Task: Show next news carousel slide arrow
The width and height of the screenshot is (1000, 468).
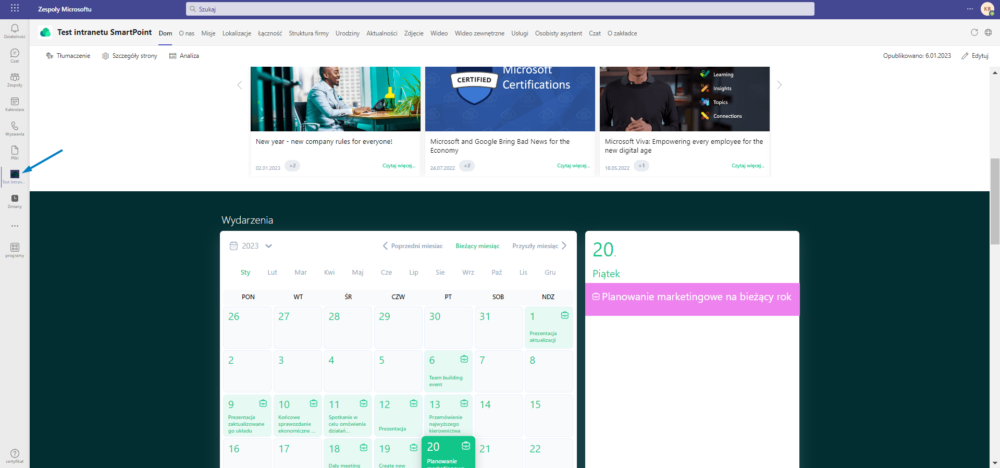Action: point(779,85)
